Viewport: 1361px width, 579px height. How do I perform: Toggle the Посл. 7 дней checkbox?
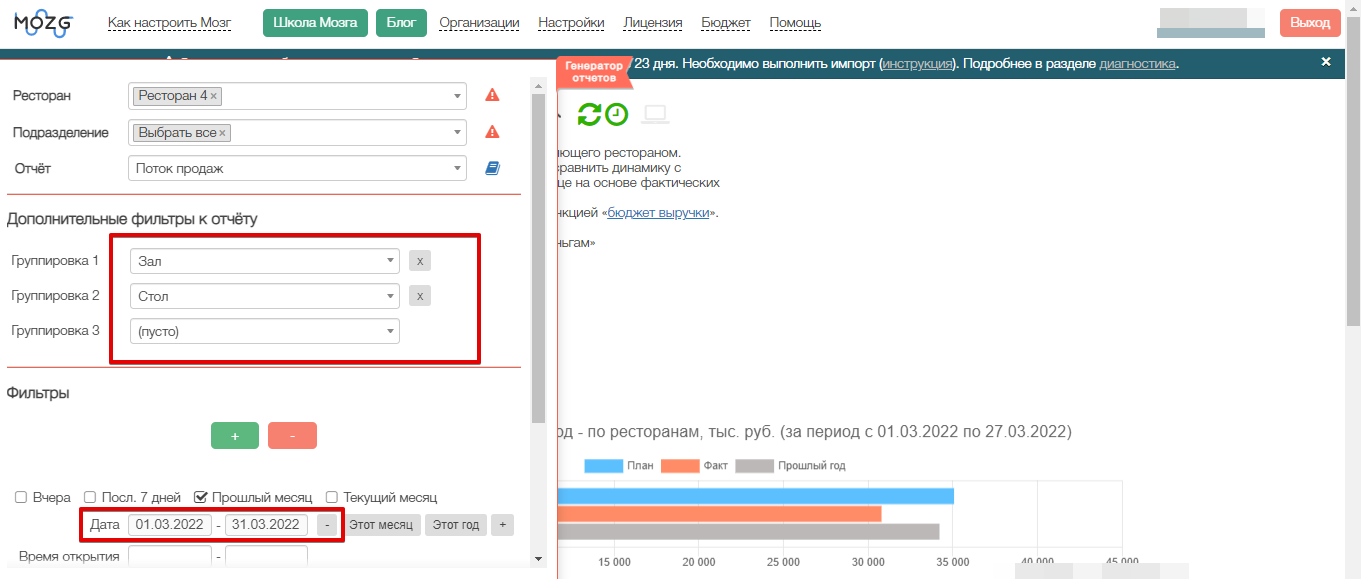pos(90,497)
